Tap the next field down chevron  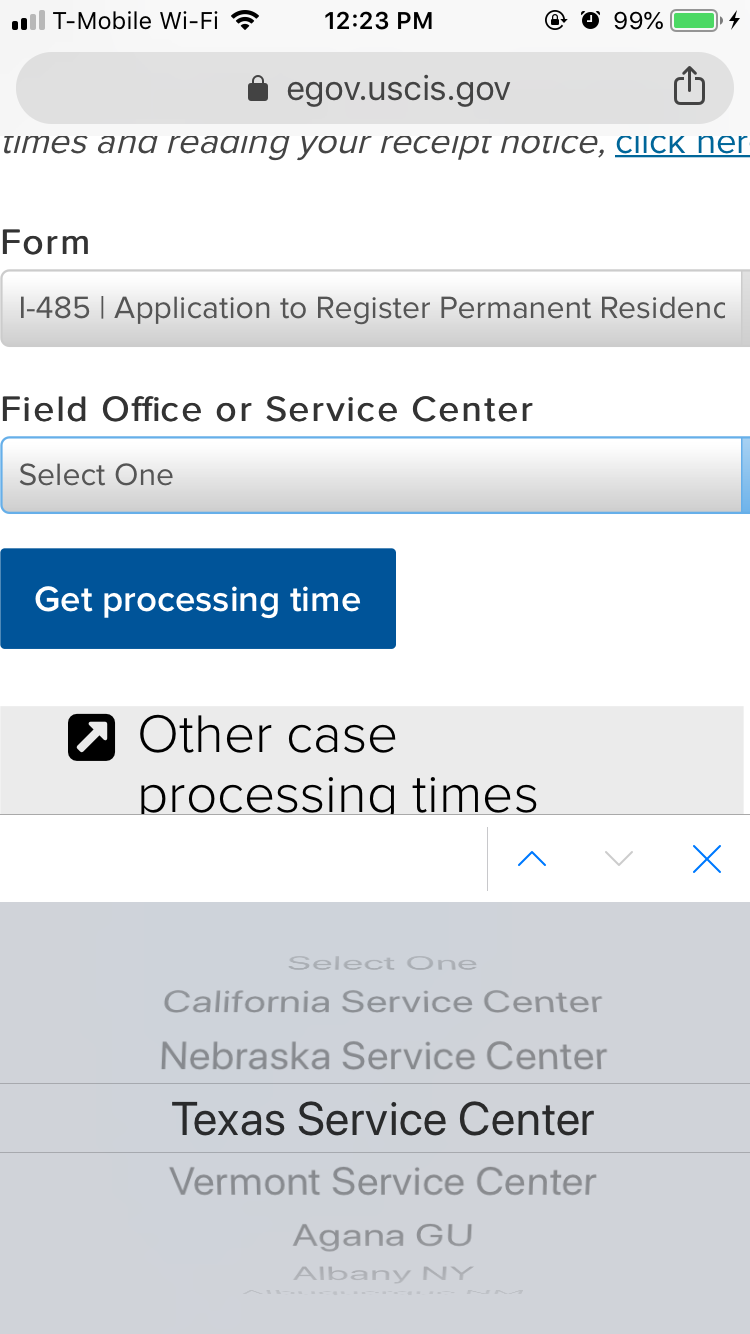pyautogui.click(x=619, y=859)
